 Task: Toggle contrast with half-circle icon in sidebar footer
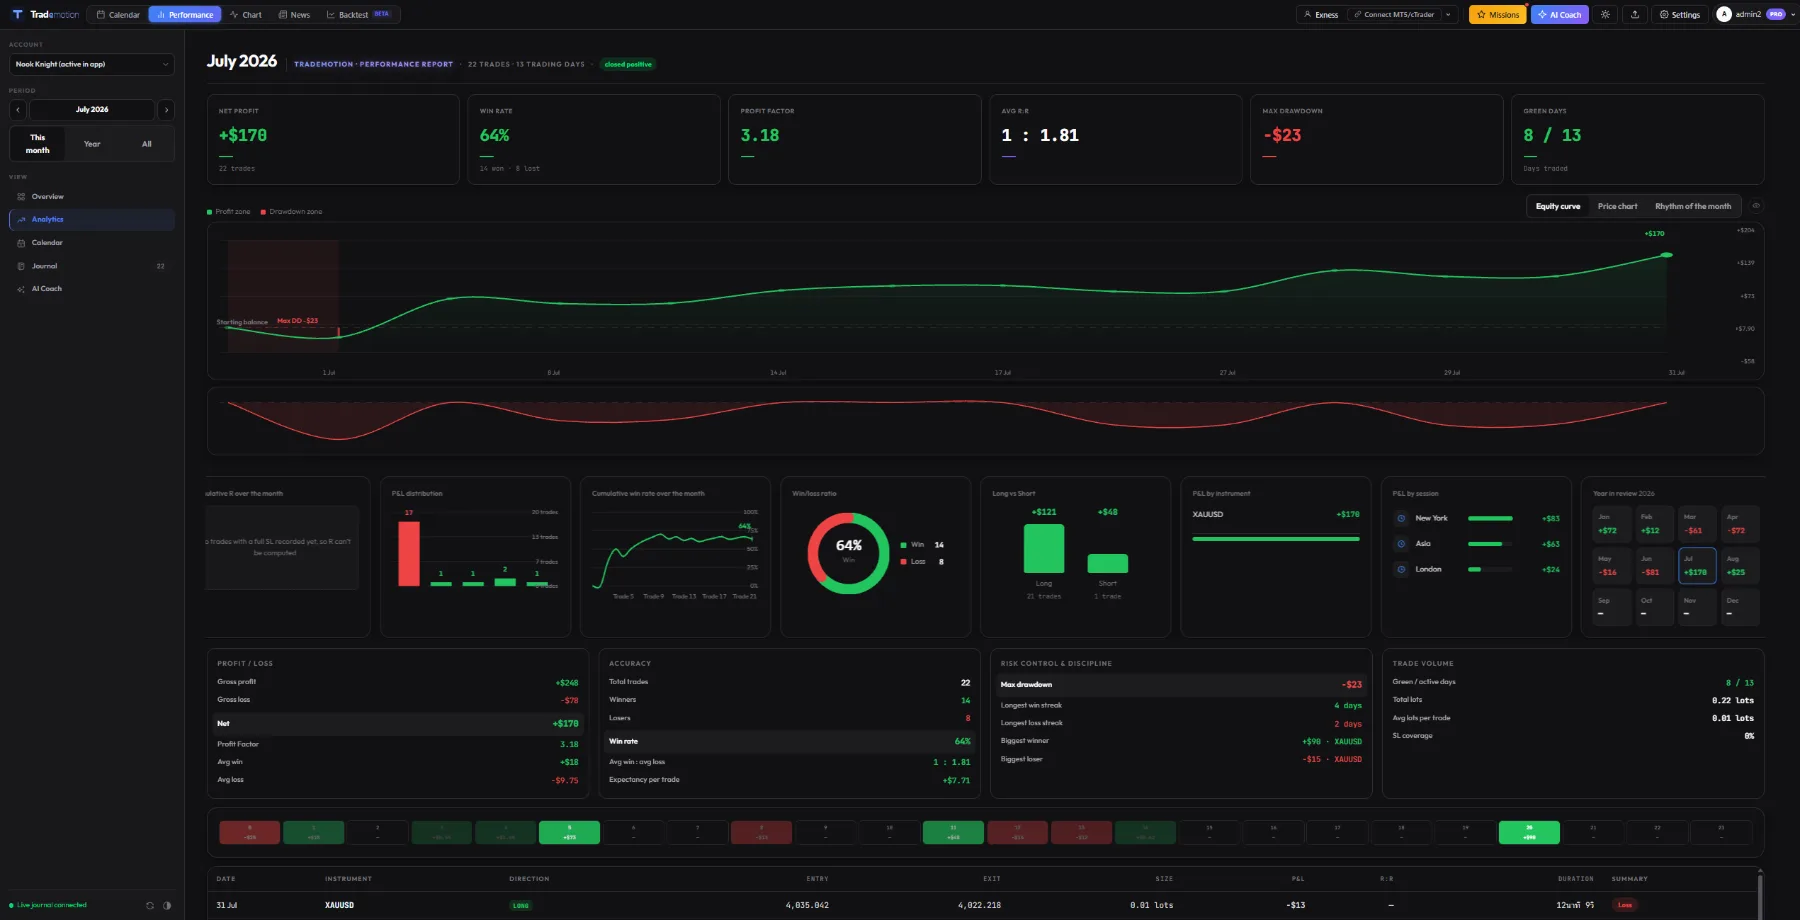[x=167, y=905]
